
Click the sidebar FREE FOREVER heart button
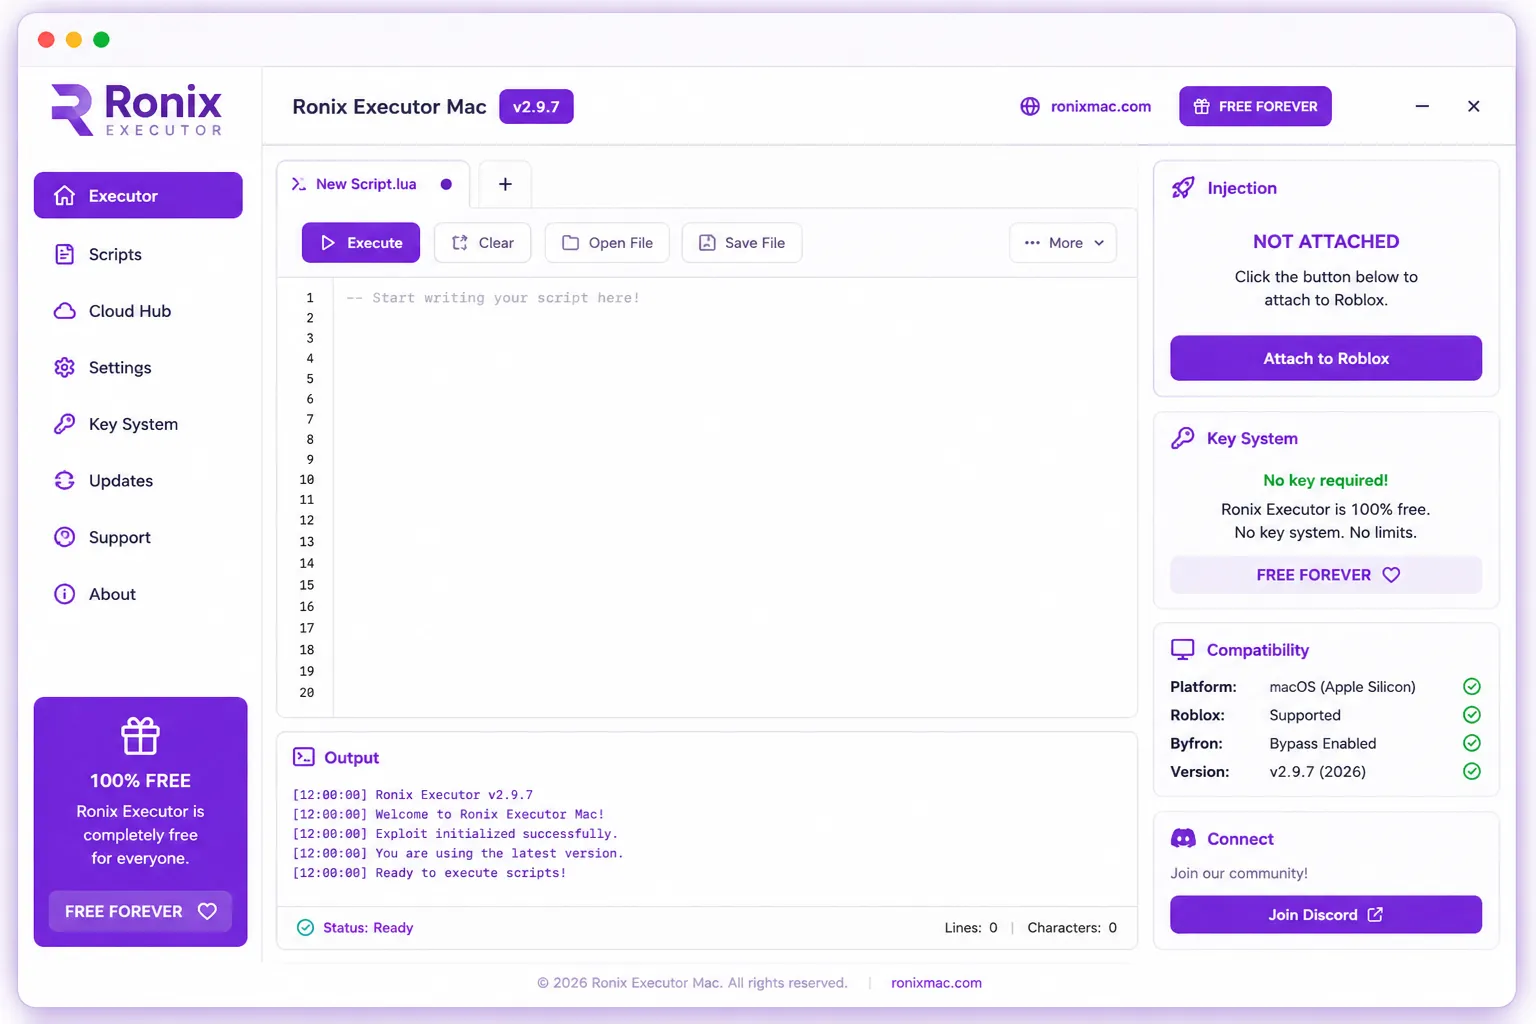coord(140,911)
